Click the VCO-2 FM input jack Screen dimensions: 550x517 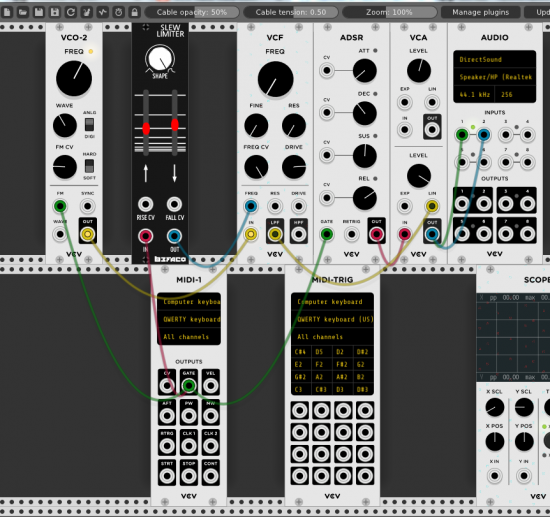pos(60,206)
